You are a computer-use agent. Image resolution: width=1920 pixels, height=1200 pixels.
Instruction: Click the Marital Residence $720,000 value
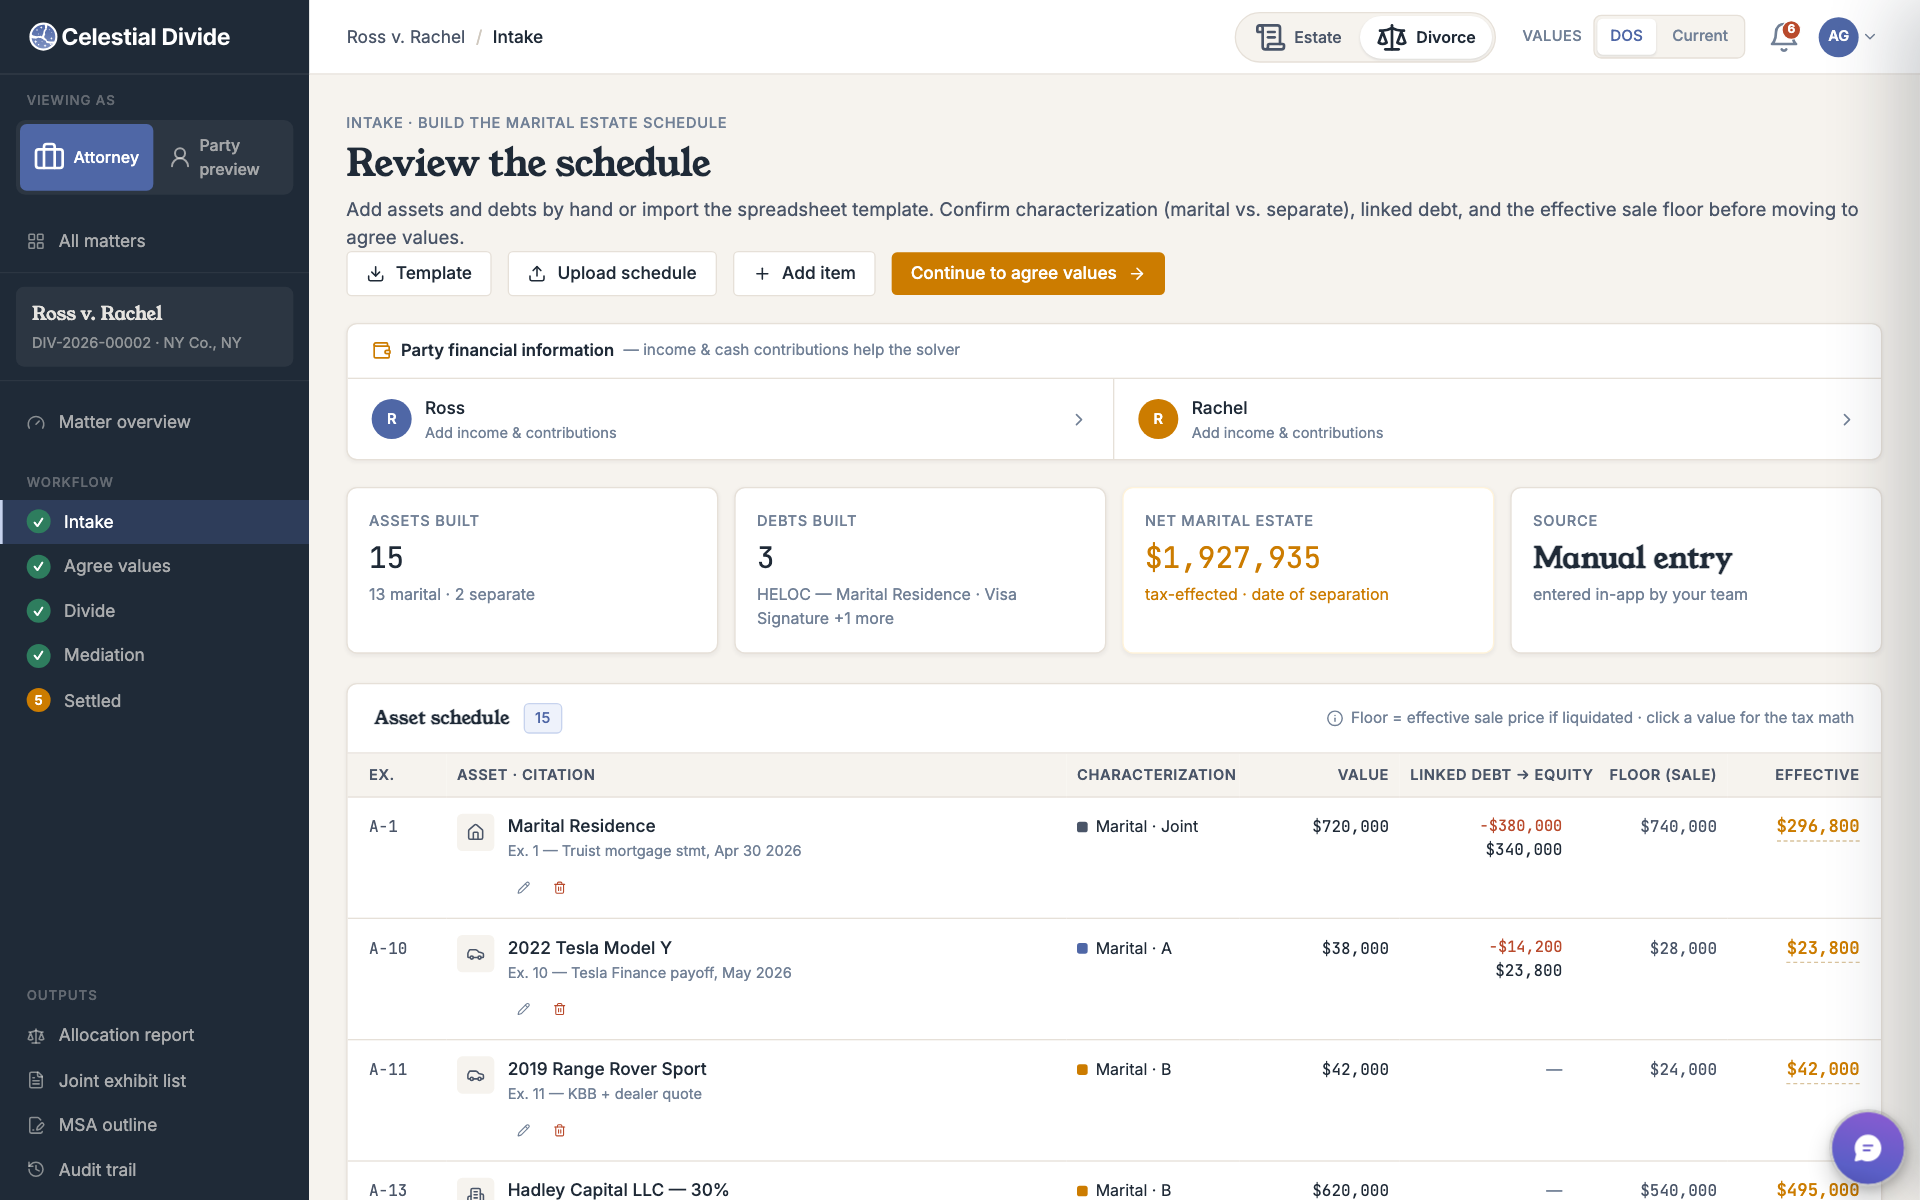(1350, 827)
